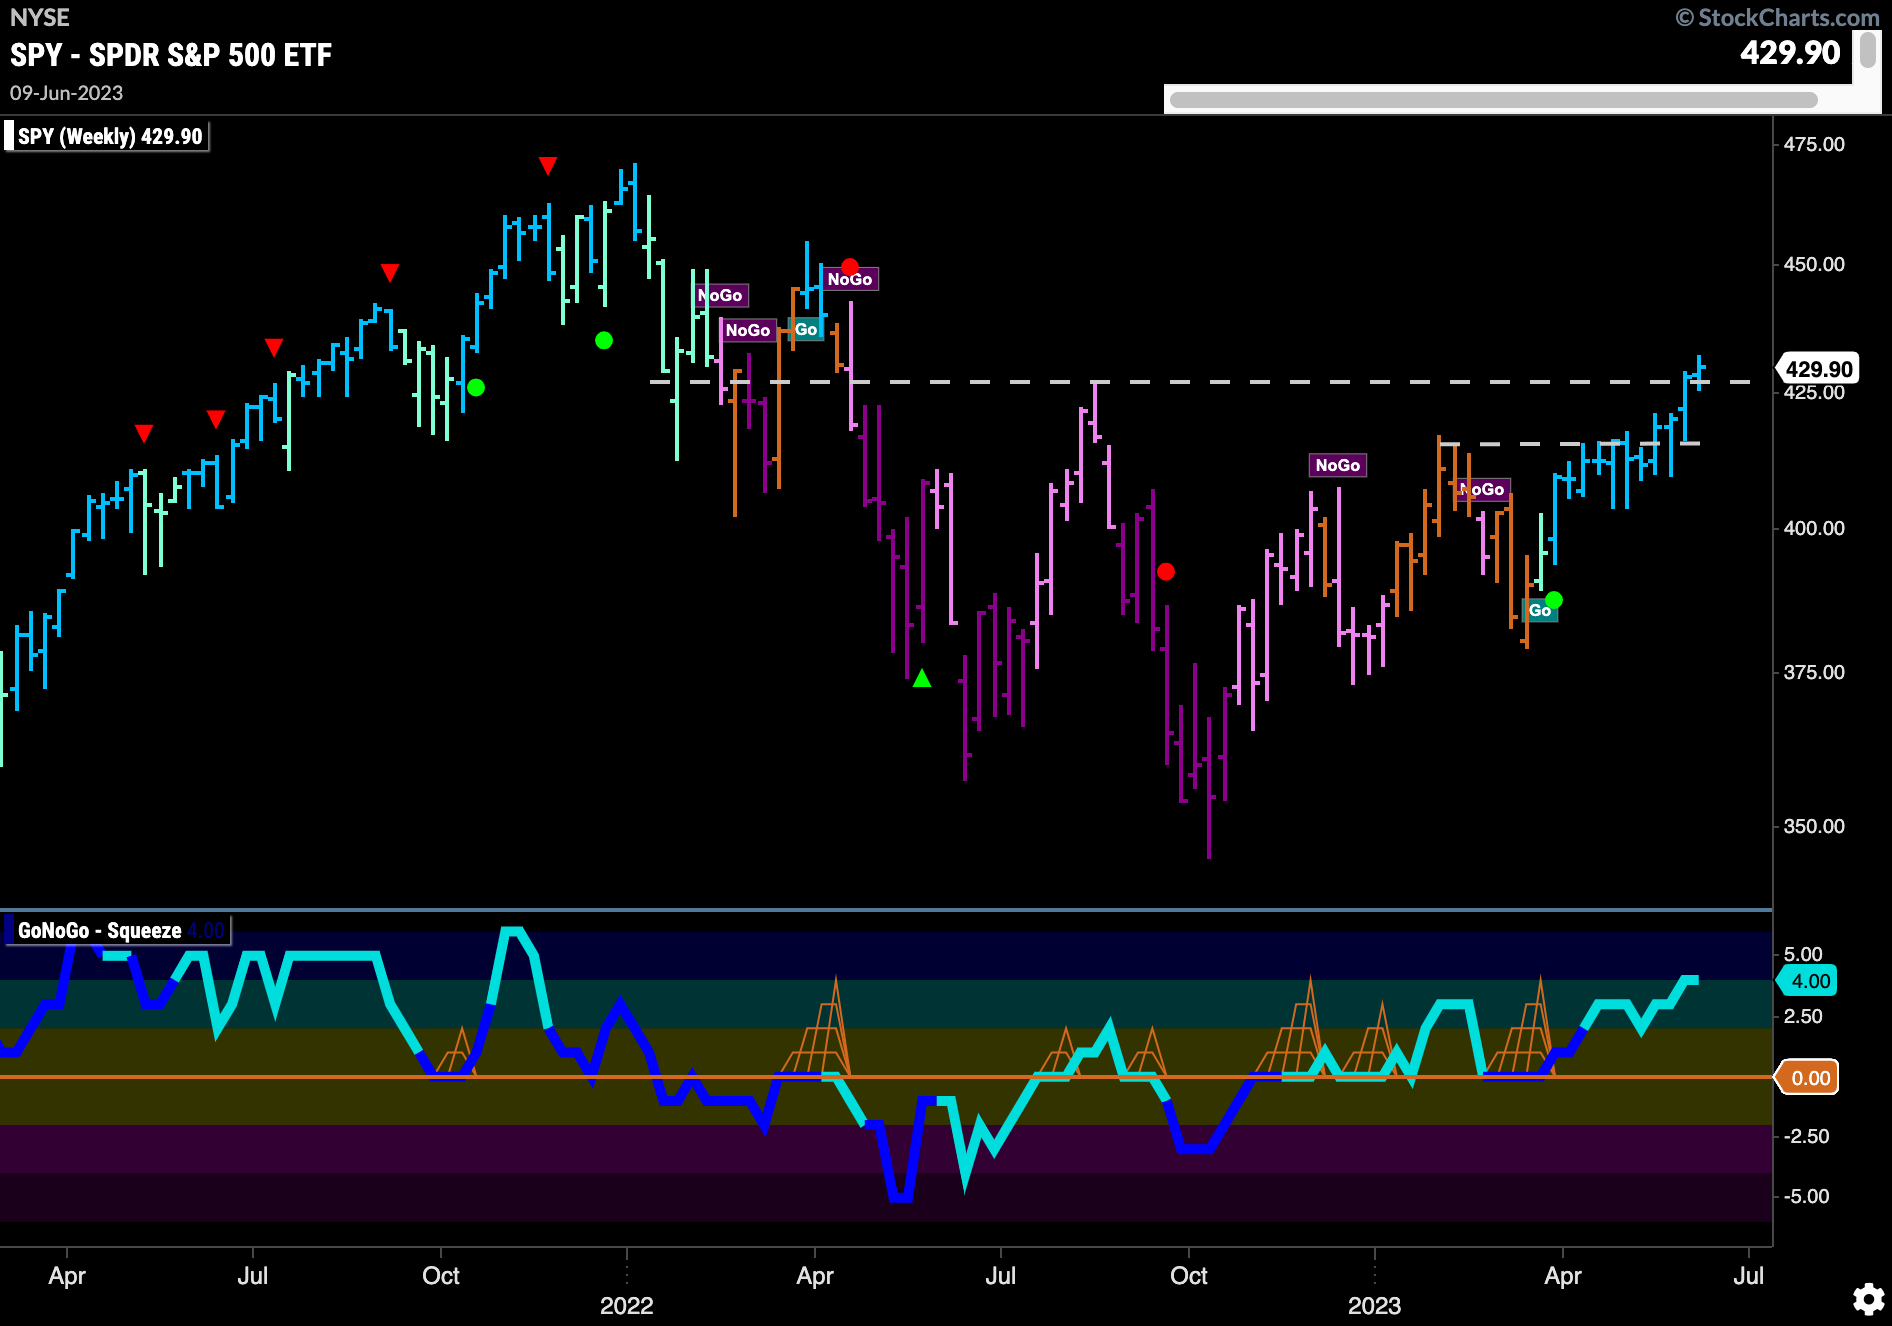The height and width of the screenshot is (1326, 1892).
Task: Grab the horizontal scrollbar thumb at top
Action: 1493,100
